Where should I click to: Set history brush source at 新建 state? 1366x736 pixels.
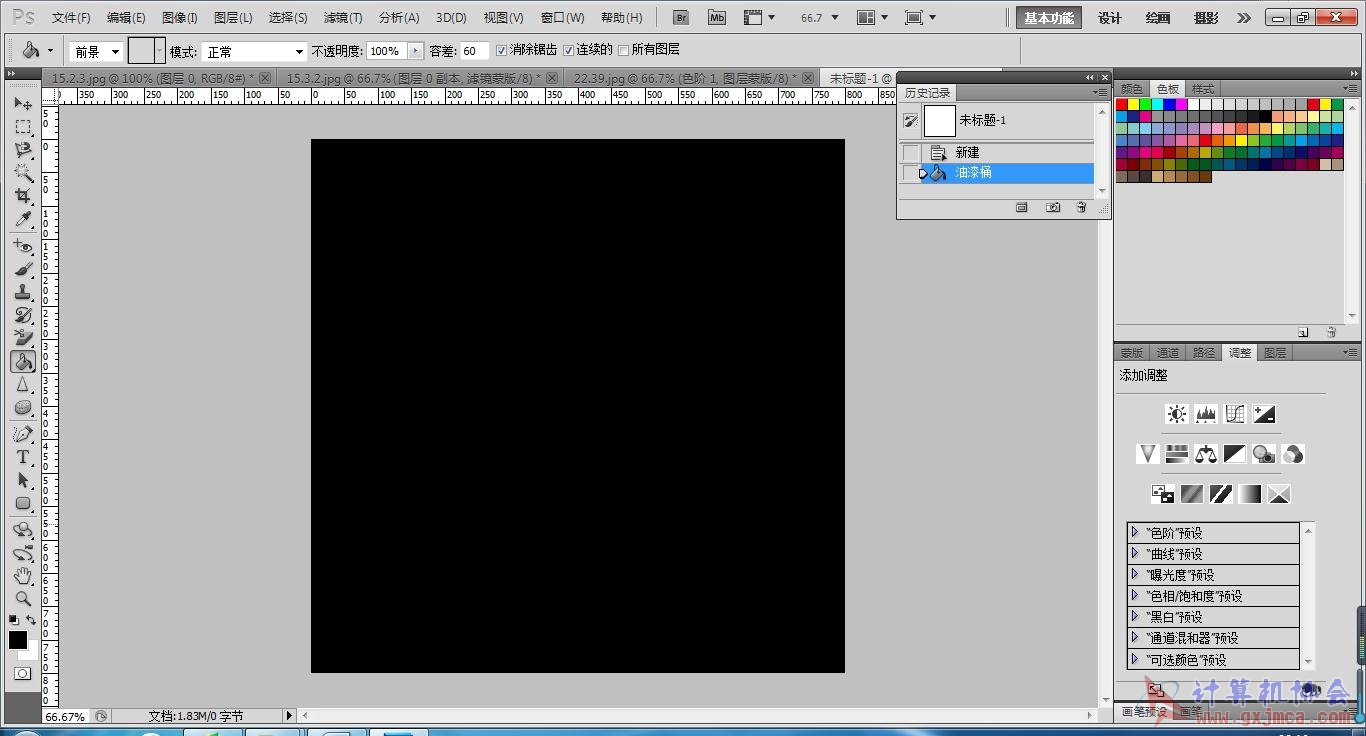pos(910,153)
